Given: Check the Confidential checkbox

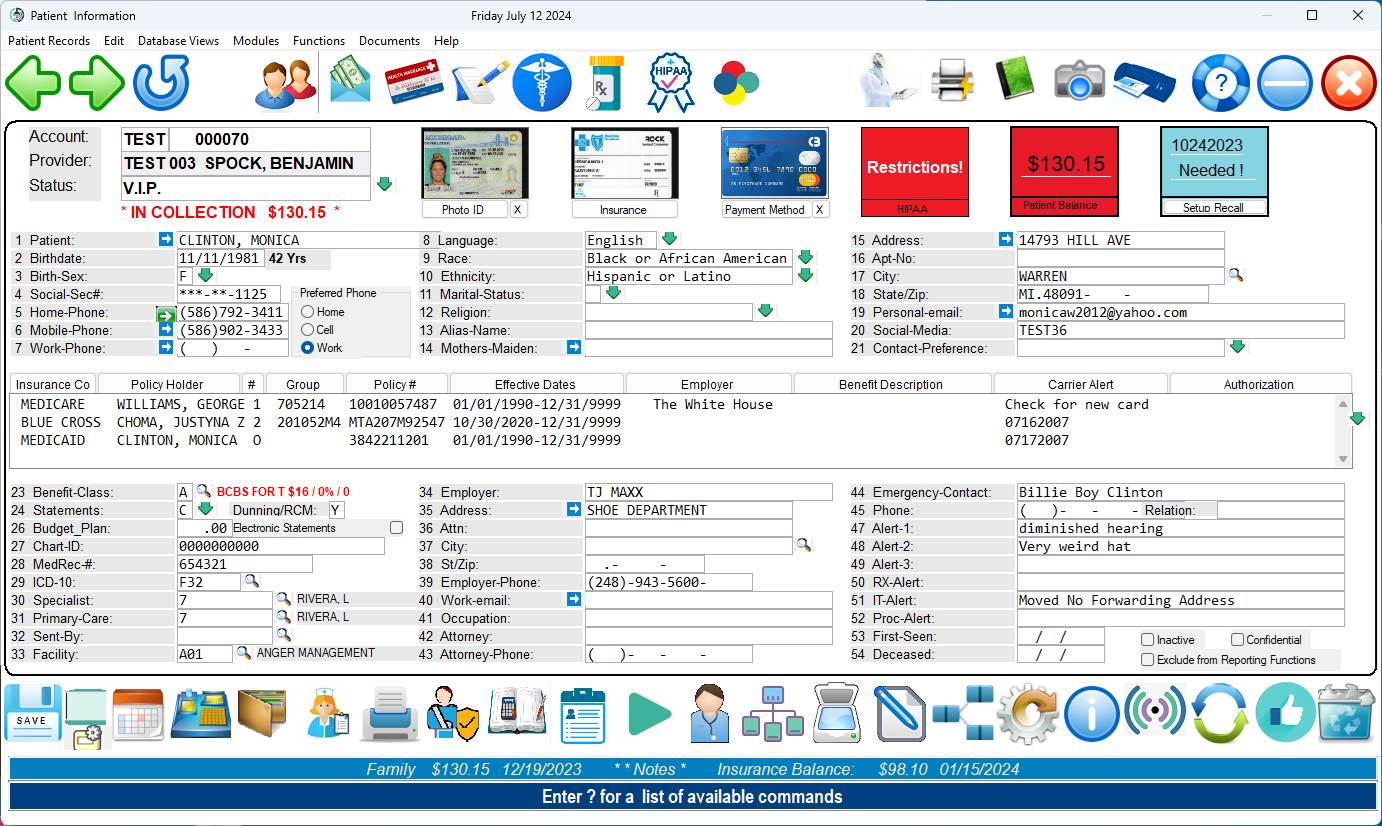Looking at the screenshot, I should point(1237,640).
